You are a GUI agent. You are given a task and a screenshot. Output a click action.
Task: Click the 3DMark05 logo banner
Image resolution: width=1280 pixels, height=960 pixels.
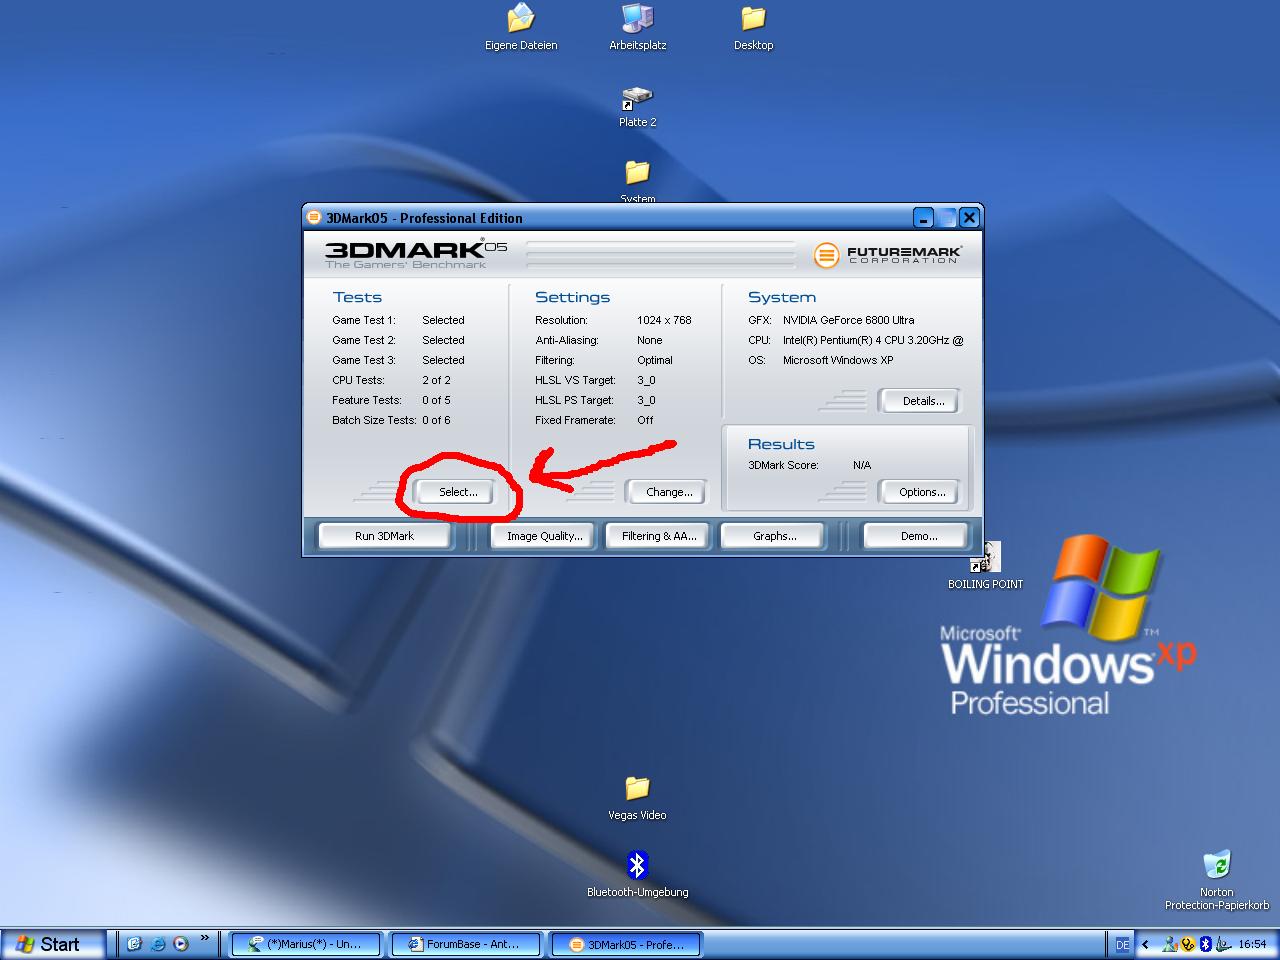point(416,254)
